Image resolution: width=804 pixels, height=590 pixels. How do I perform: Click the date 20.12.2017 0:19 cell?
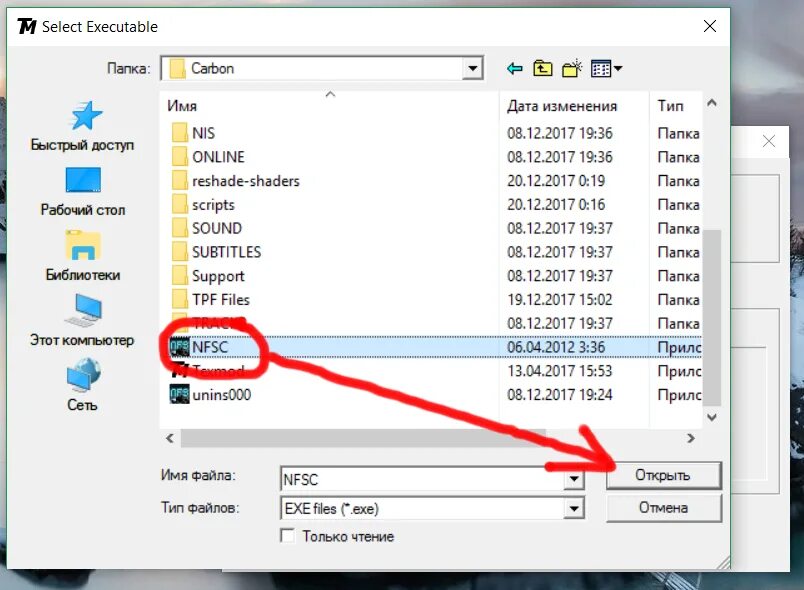click(x=556, y=180)
